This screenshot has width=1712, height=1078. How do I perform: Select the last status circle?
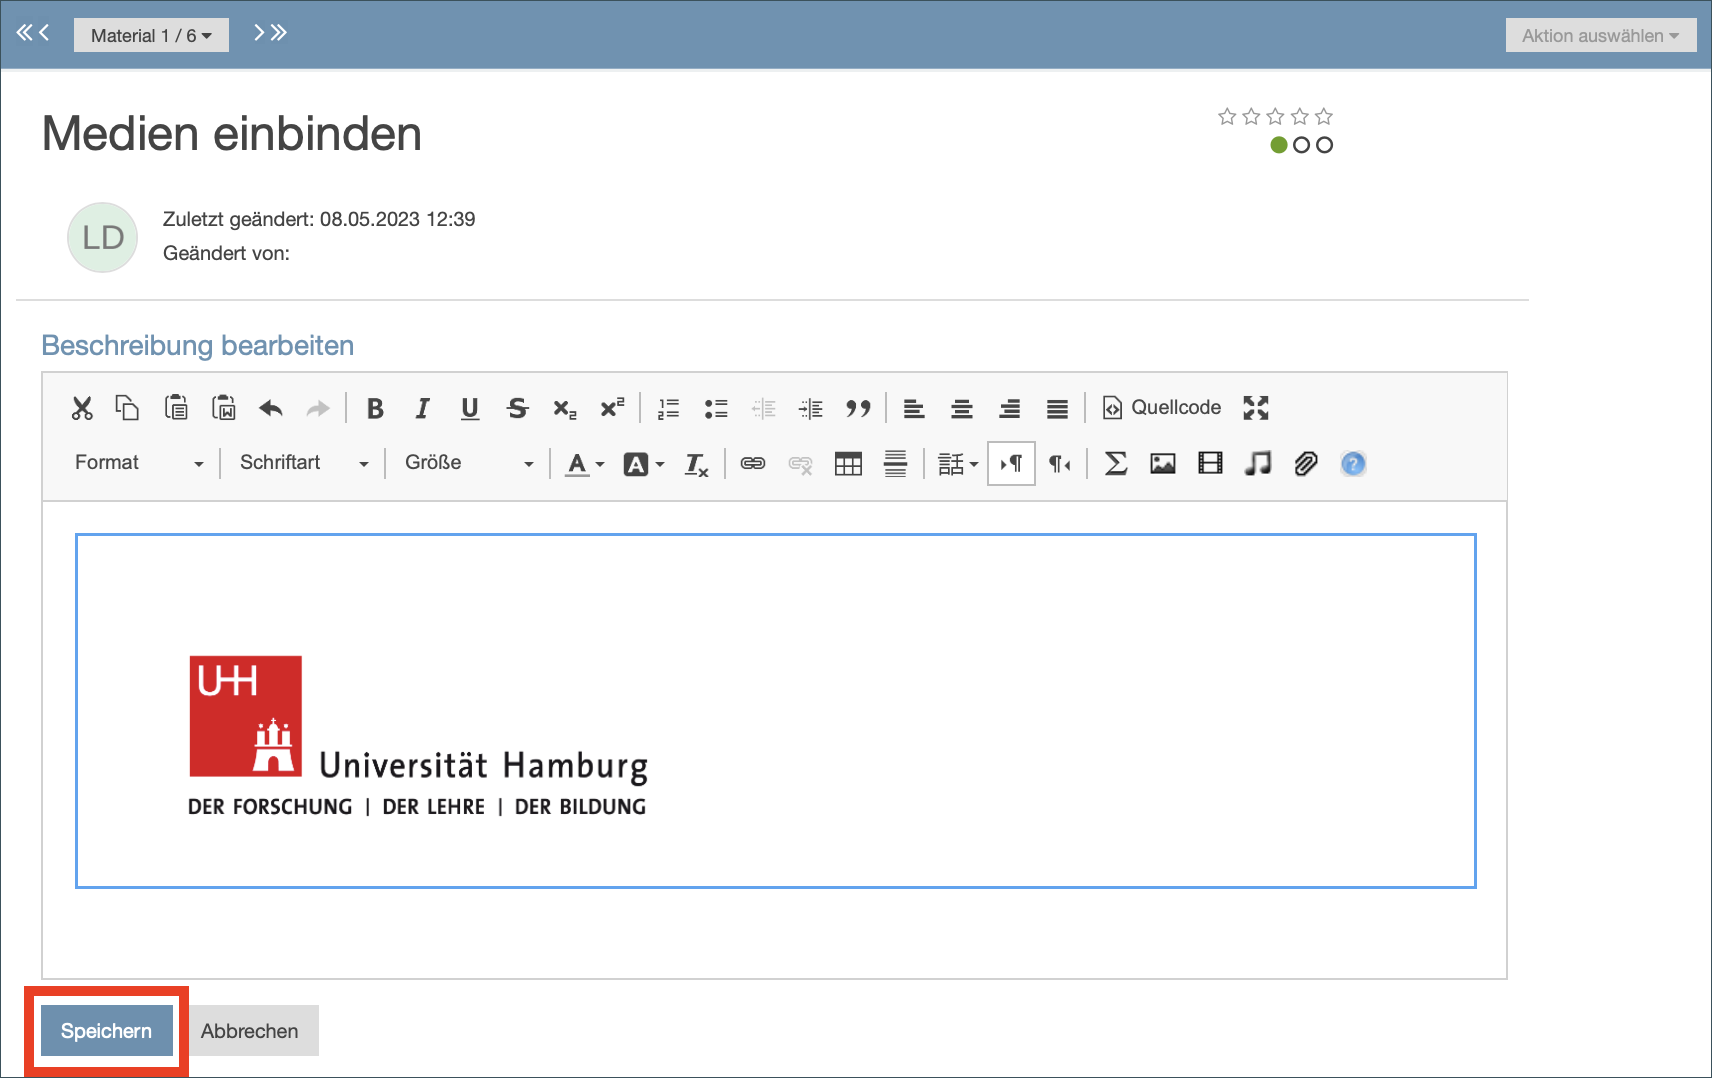coord(1324,145)
